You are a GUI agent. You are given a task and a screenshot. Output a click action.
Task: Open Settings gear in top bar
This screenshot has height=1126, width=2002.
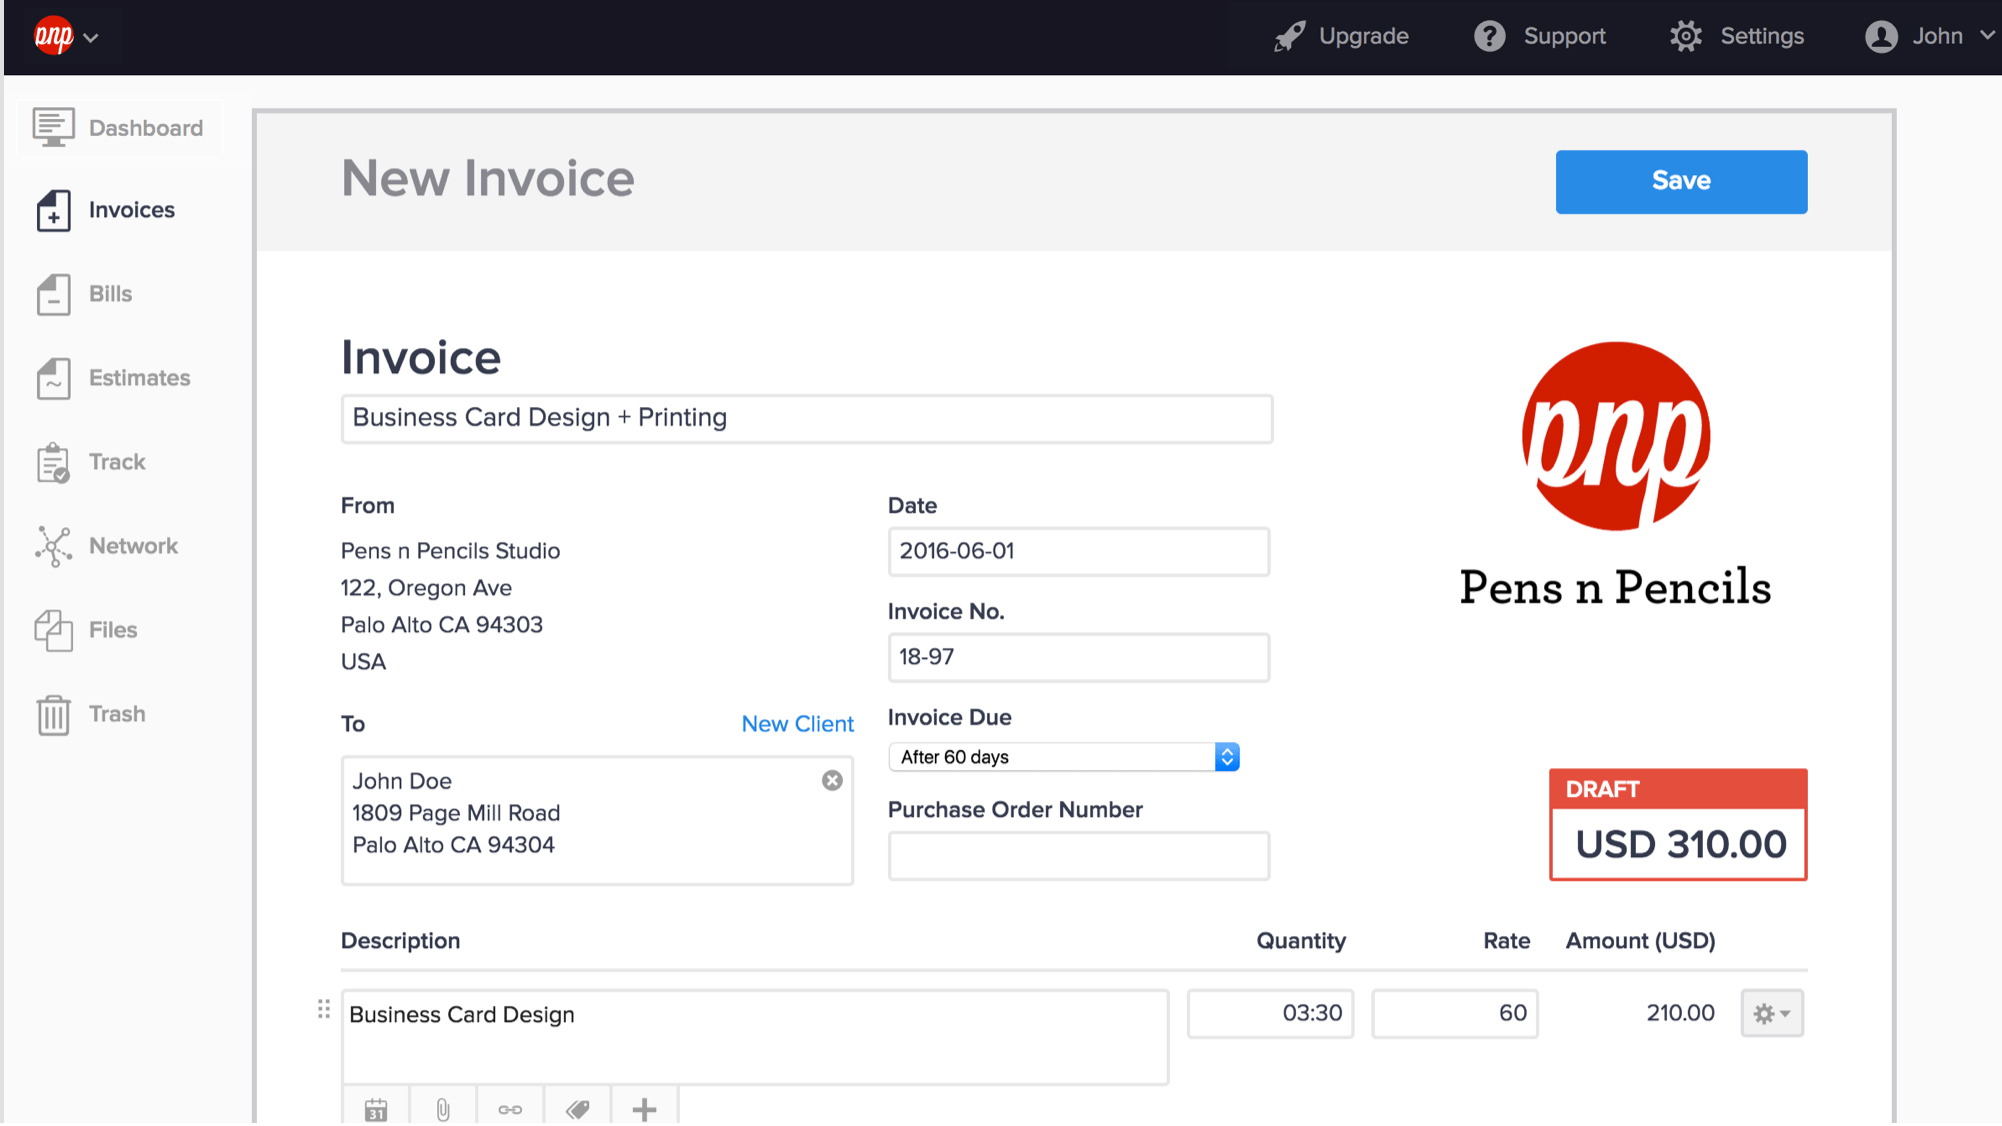(x=1686, y=37)
